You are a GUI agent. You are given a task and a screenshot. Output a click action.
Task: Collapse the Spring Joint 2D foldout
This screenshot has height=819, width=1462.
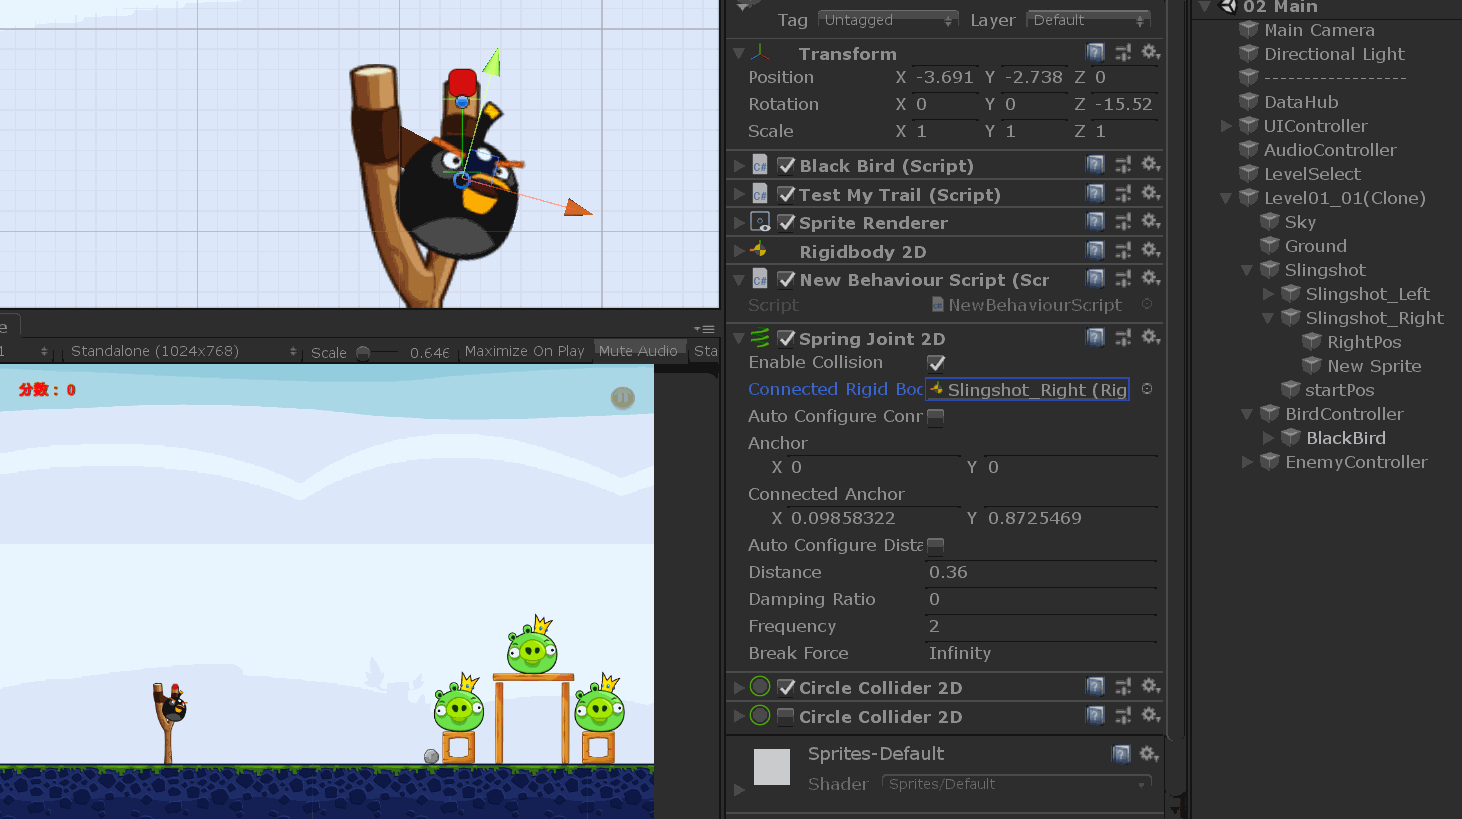[738, 338]
